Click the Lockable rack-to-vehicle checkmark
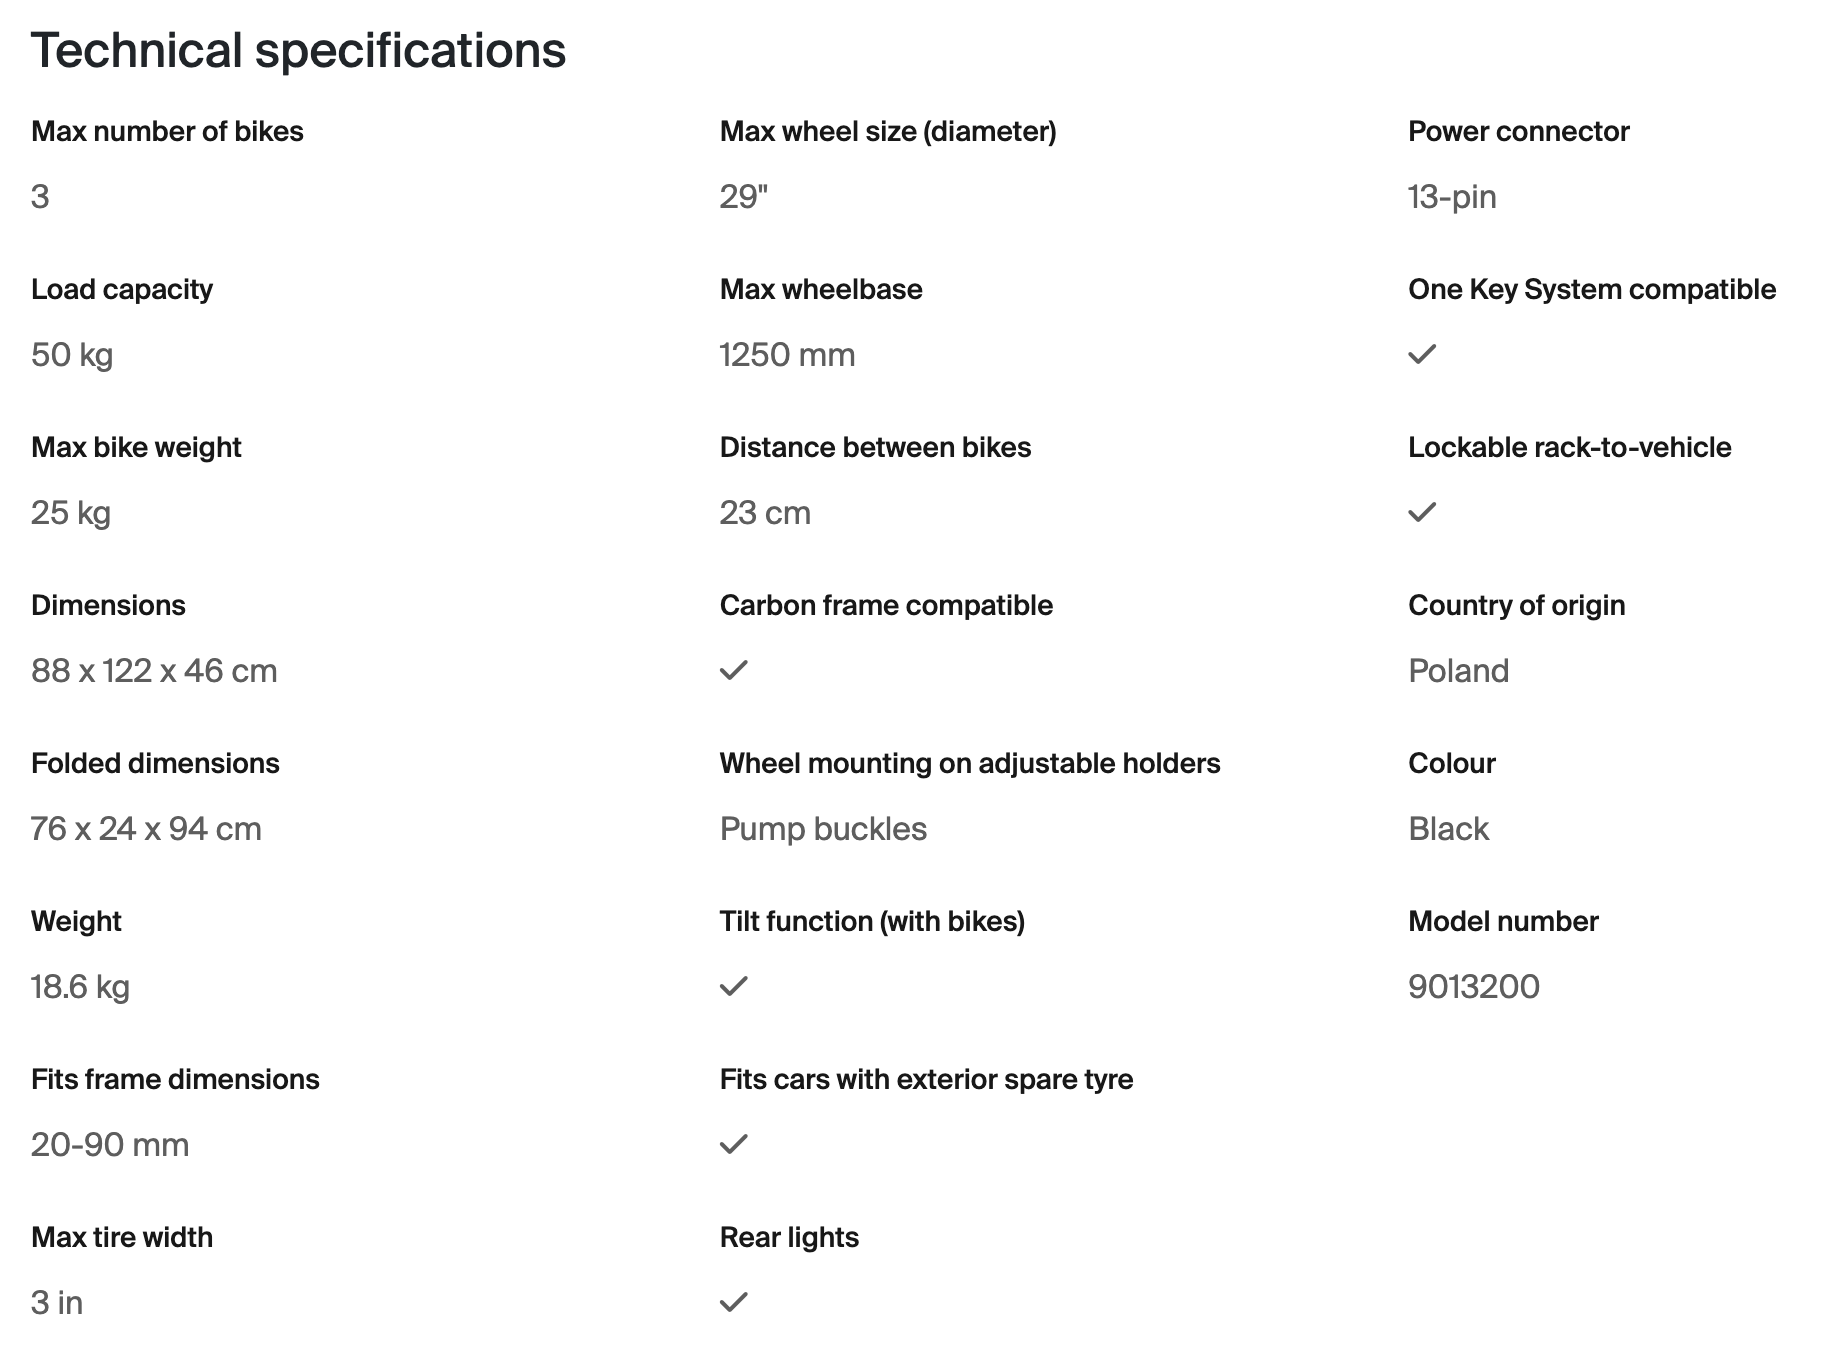 tap(1422, 512)
